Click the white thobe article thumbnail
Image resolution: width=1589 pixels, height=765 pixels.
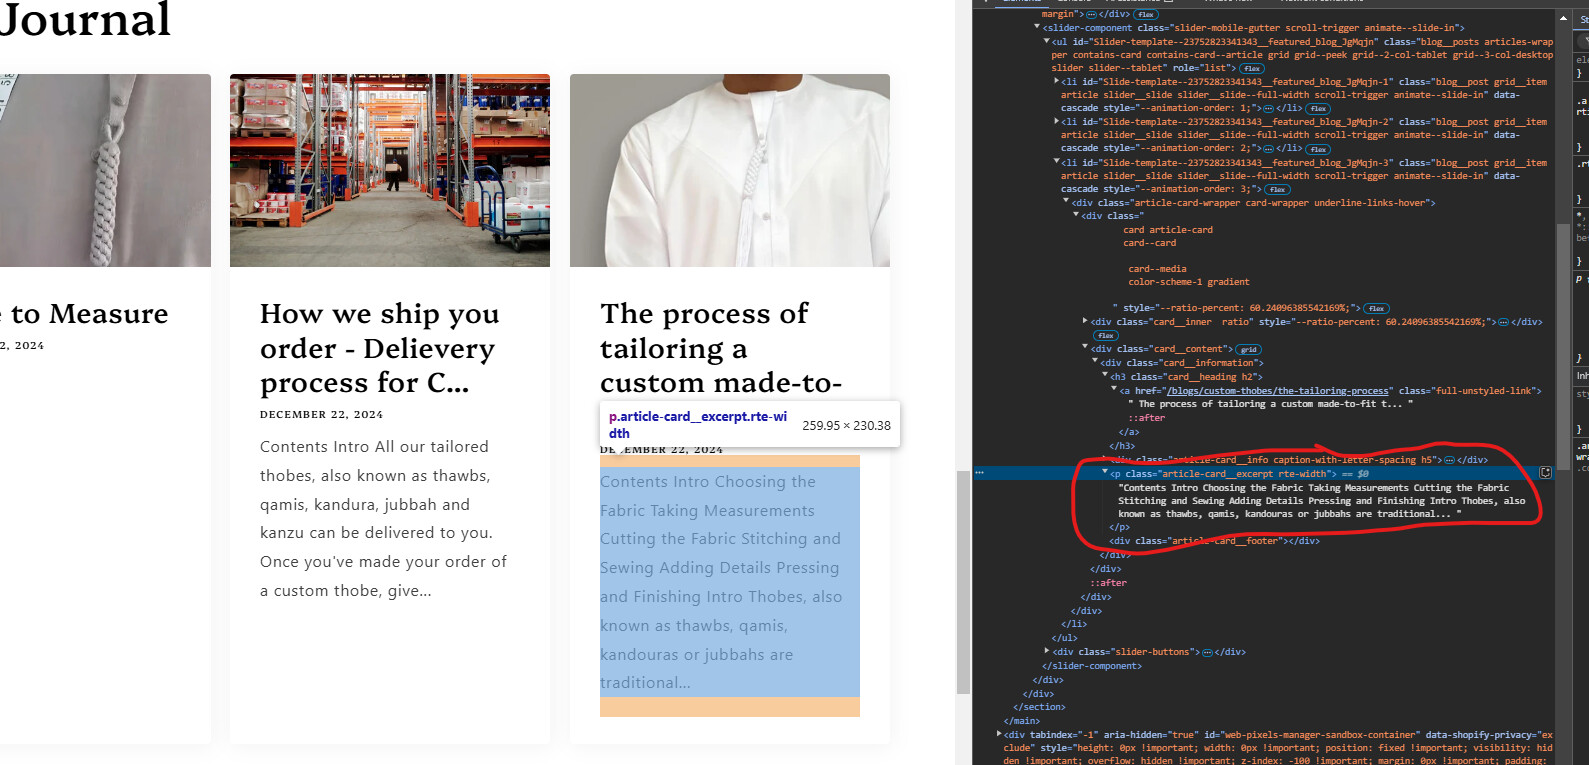(730, 170)
